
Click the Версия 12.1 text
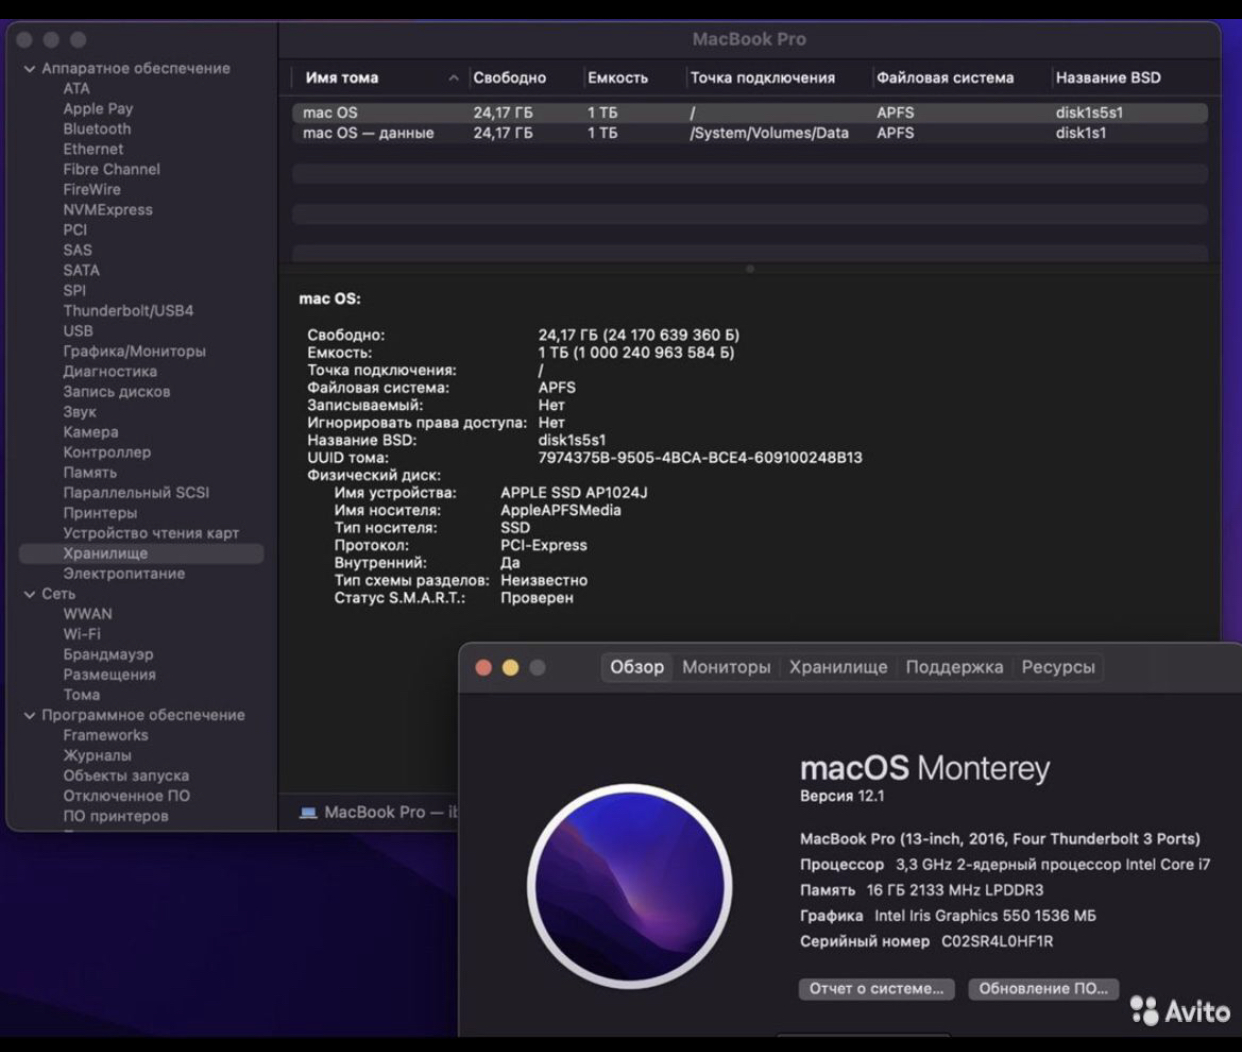tap(842, 796)
